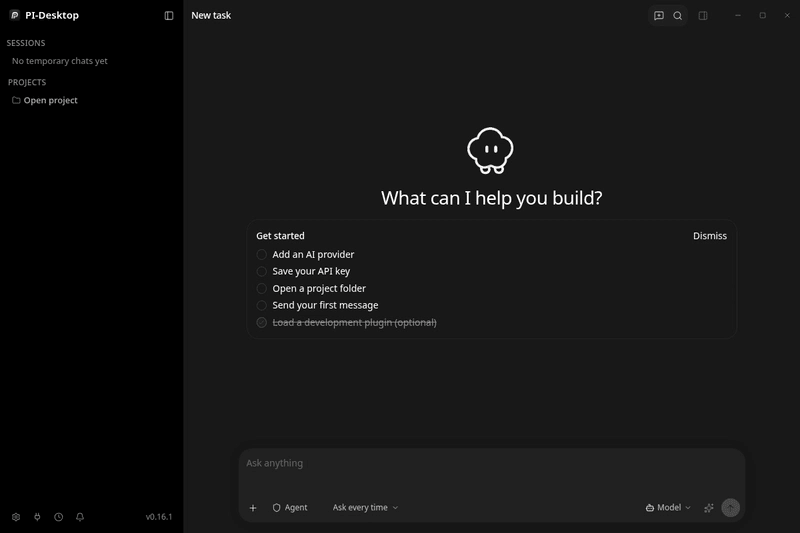
Task: Click the PROJECTS section header
Action: (27, 82)
